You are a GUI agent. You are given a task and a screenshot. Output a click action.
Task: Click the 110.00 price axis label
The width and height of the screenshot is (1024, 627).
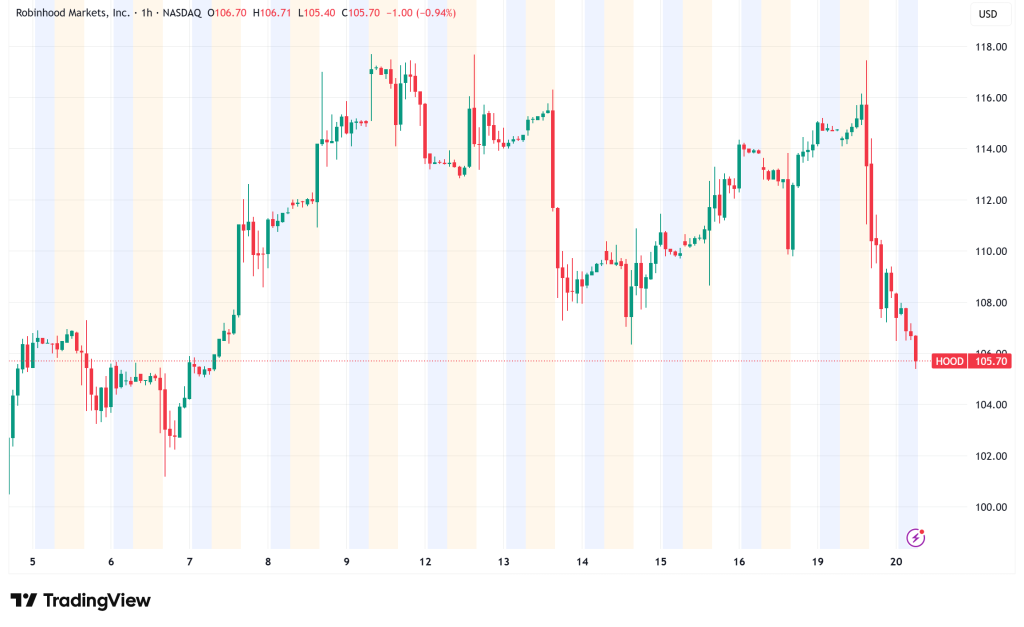(991, 251)
